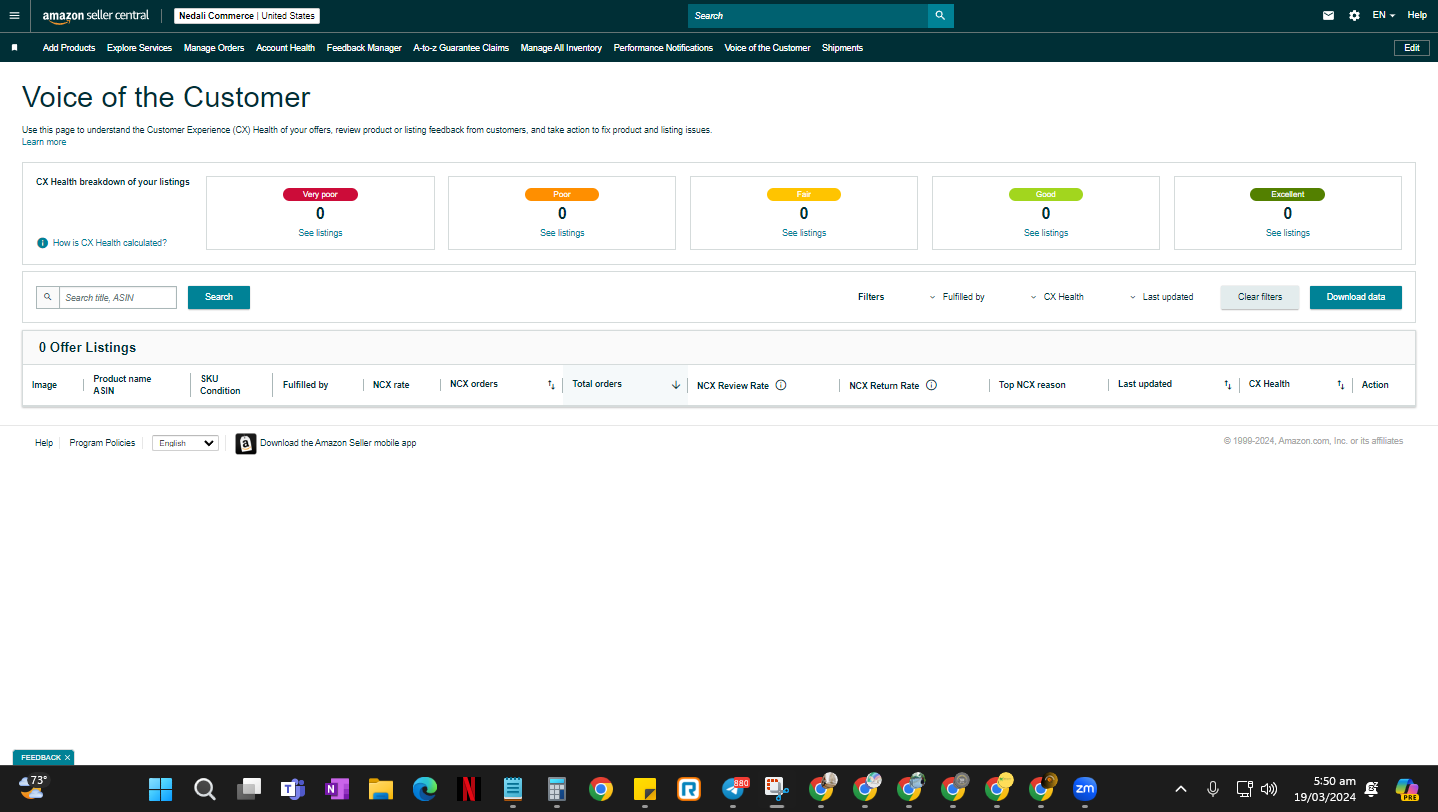The height and width of the screenshot is (812, 1438).
Task: Open Help in the top right header
Action: coord(1417,16)
